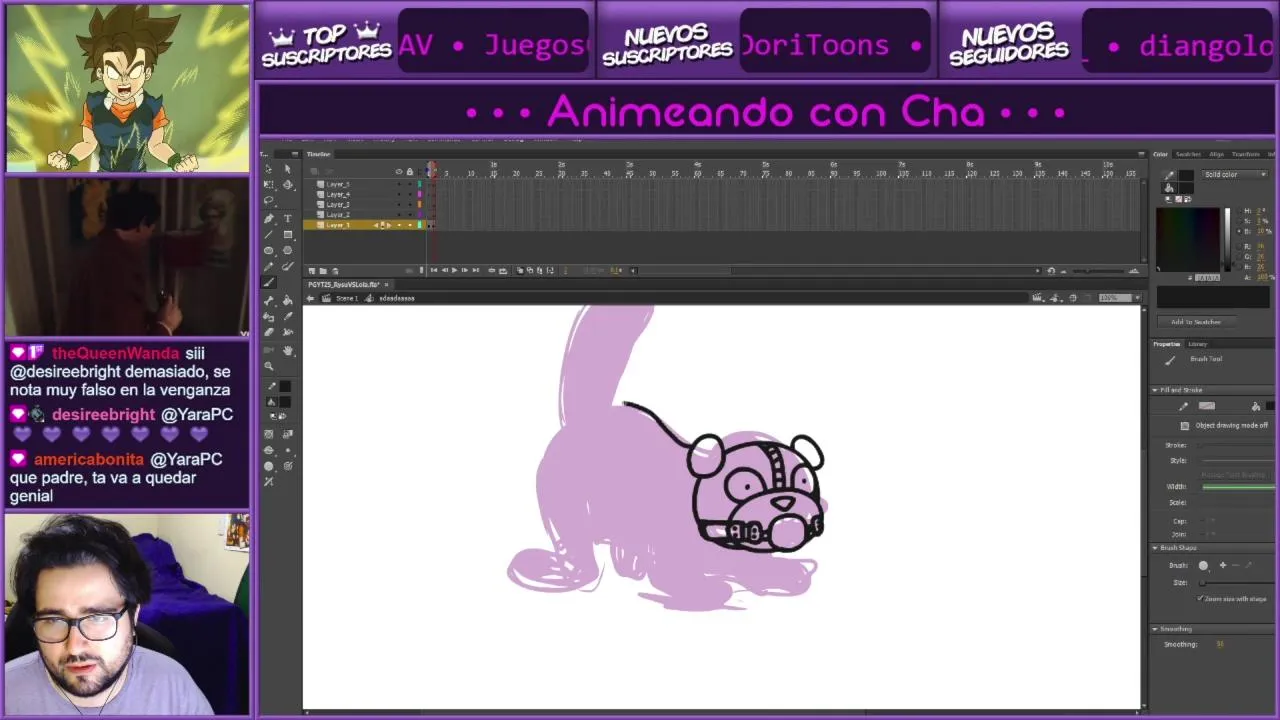Open the Solid color type dropdown
Image resolution: width=1280 pixels, height=720 pixels.
click(1235, 174)
